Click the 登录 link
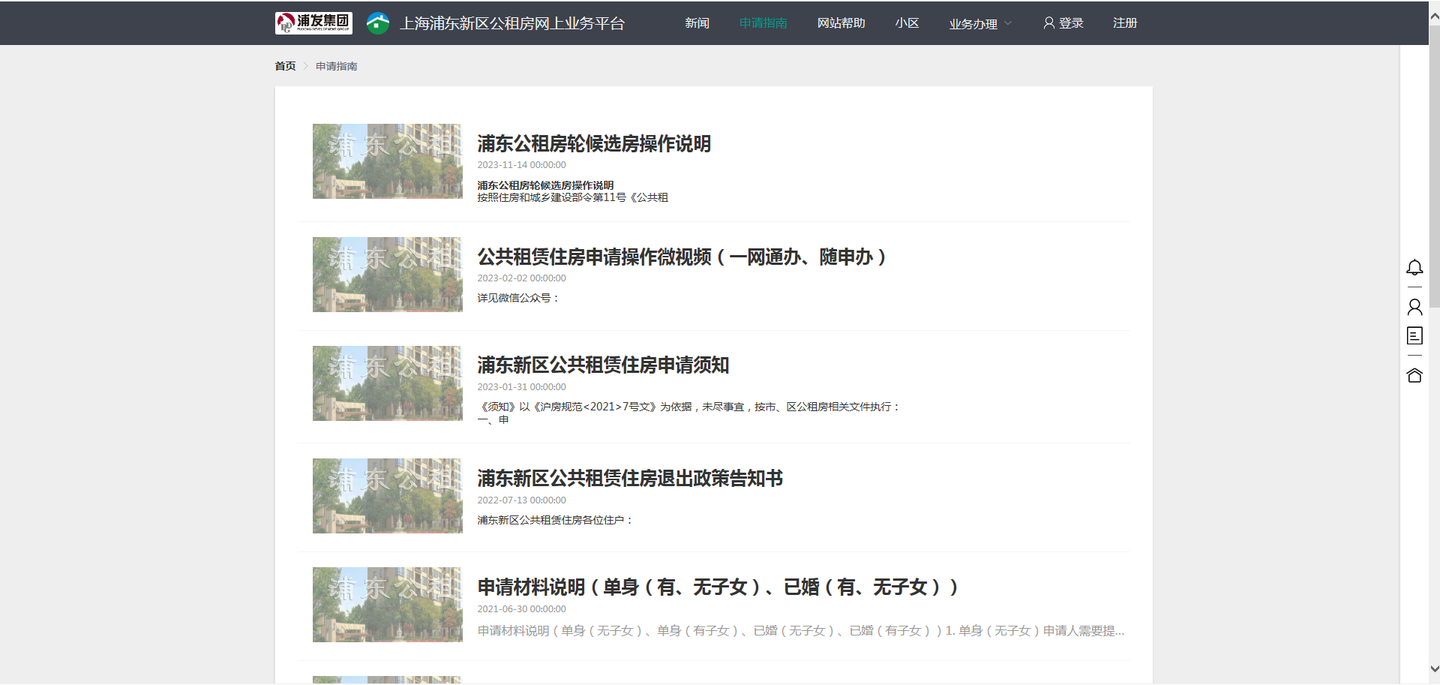The image size is (1440, 685). (x=1071, y=23)
